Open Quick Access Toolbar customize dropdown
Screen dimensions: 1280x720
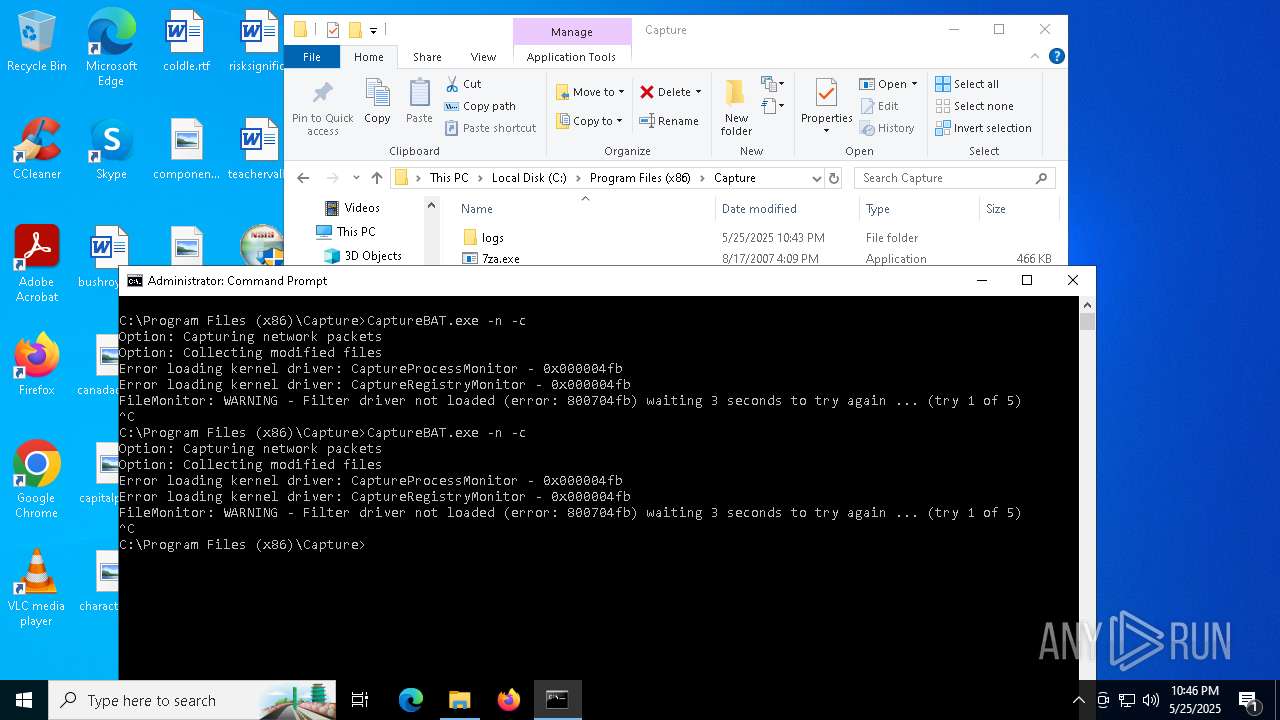tap(373, 30)
